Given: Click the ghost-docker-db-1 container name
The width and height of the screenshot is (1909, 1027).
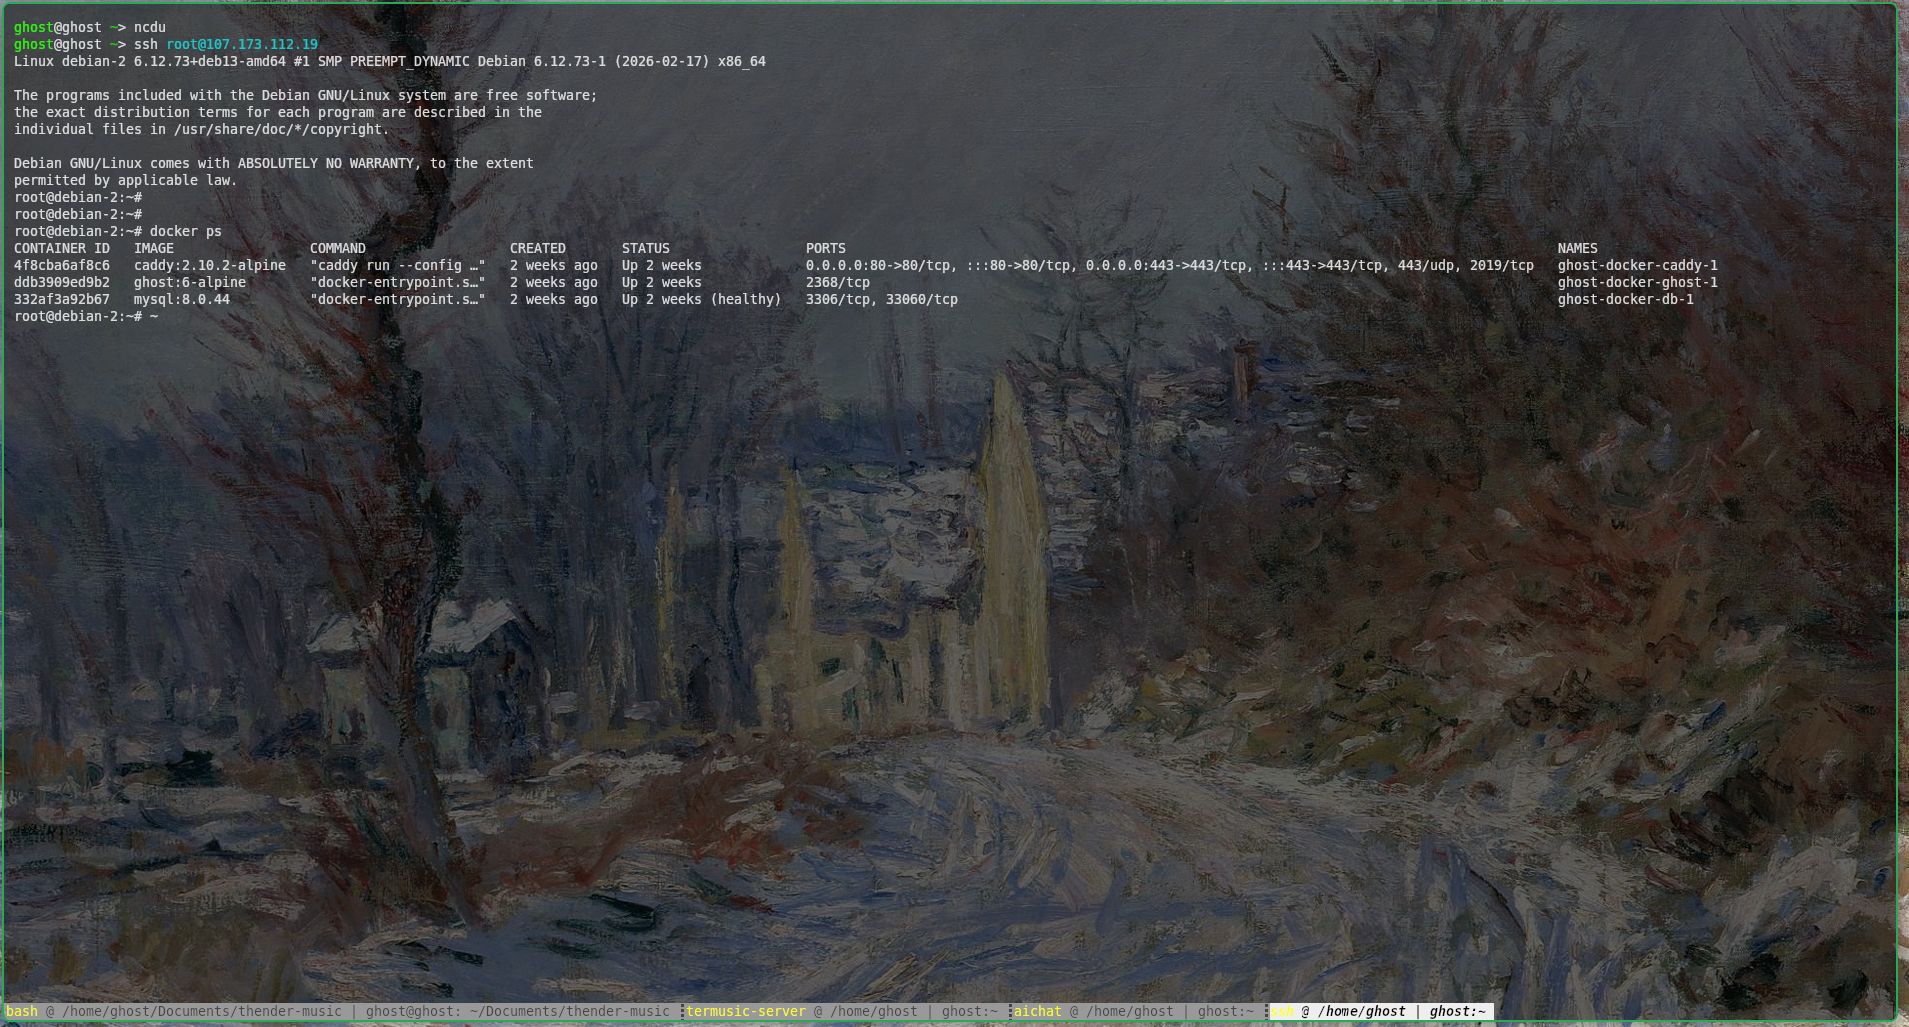Looking at the screenshot, I should point(1625,299).
